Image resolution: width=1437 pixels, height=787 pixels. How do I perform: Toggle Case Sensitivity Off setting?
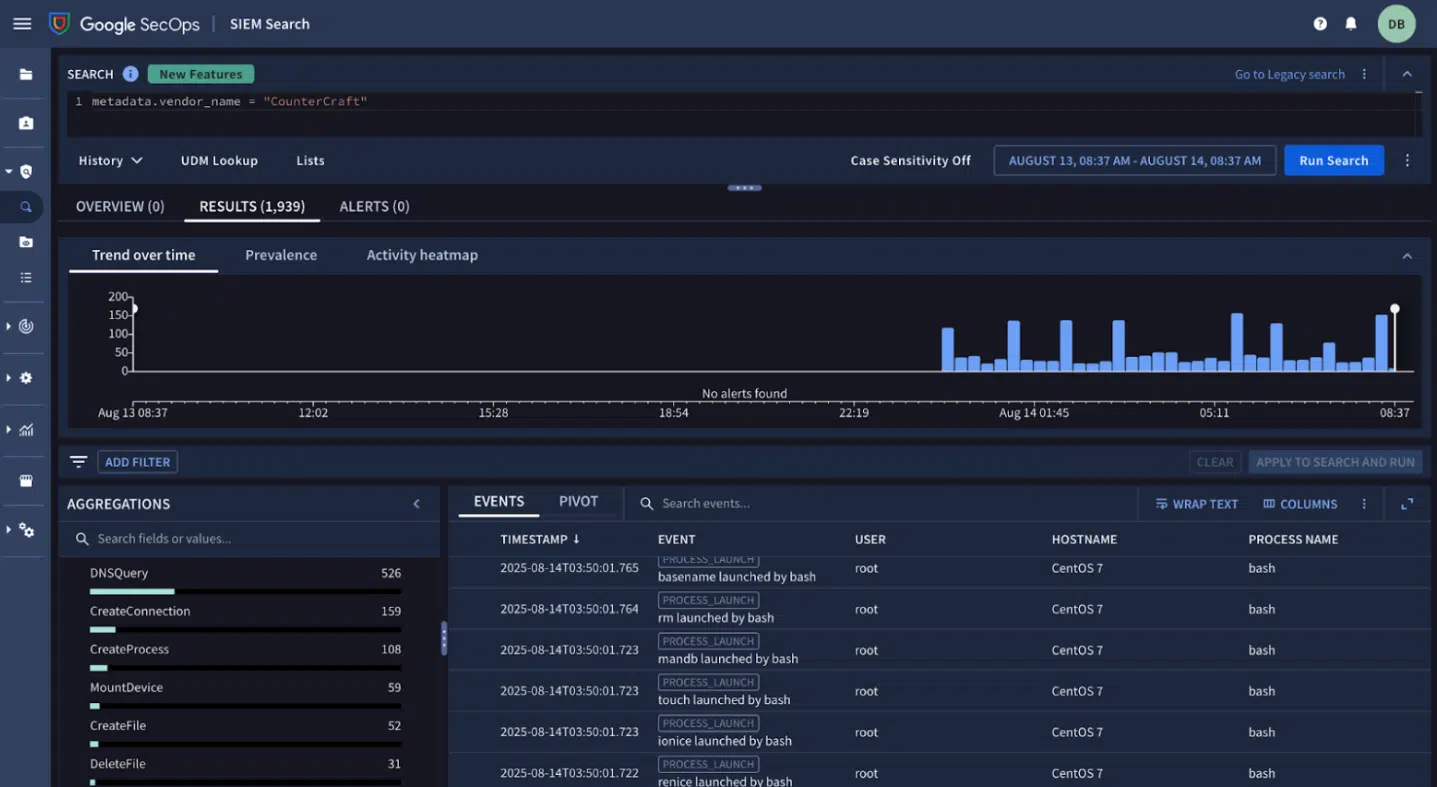click(910, 161)
